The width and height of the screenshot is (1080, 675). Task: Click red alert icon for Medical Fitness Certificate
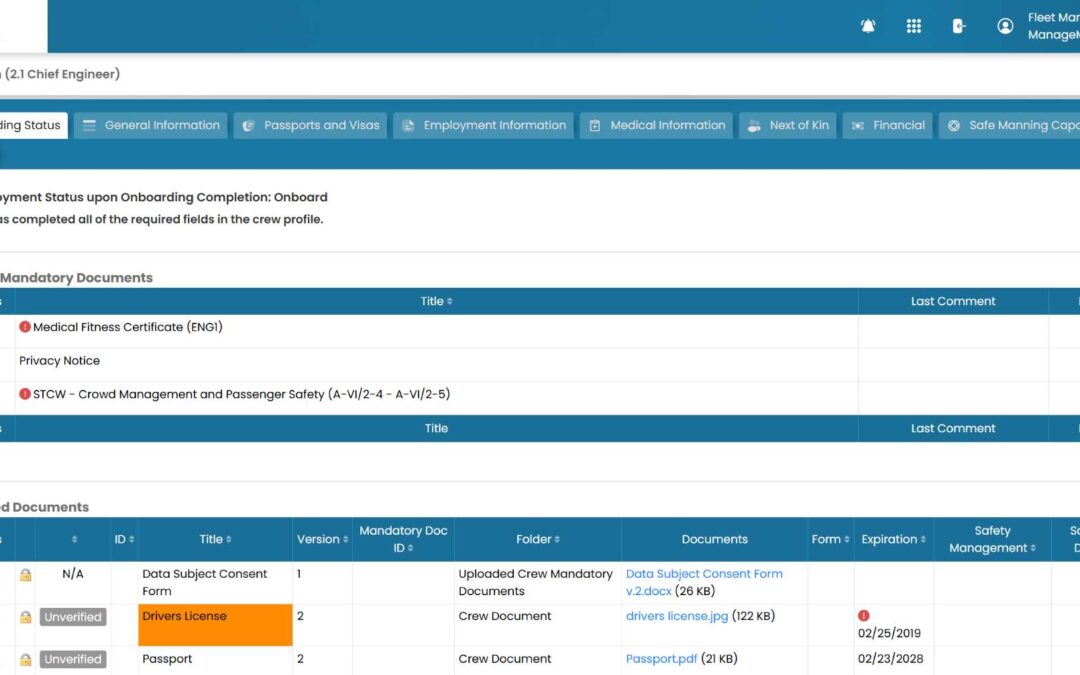point(25,327)
